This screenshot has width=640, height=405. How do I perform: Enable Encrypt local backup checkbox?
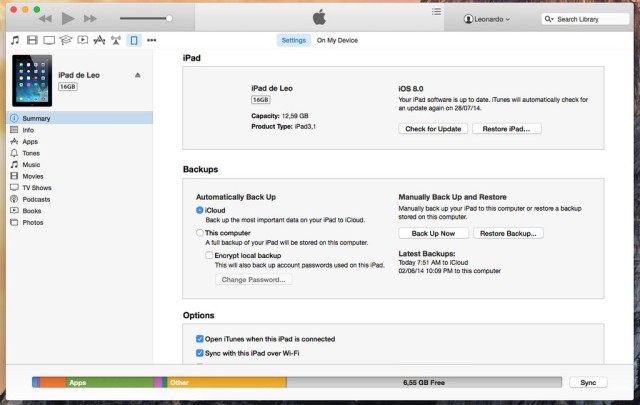click(209, 255)
